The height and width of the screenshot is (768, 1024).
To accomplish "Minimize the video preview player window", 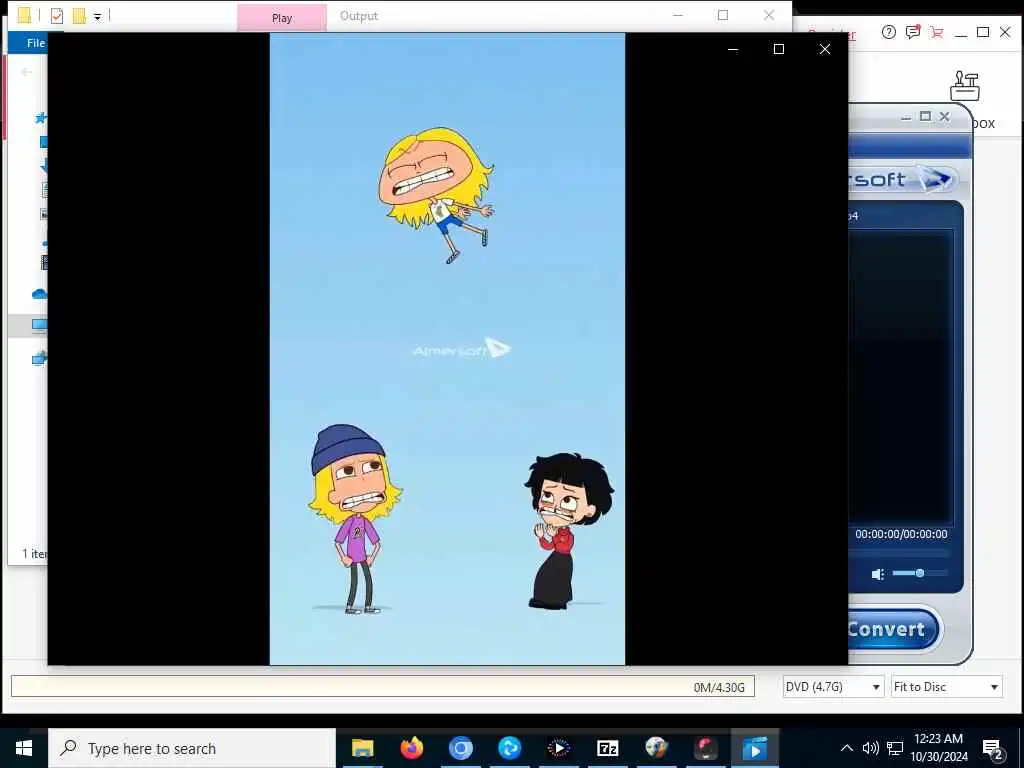I will (733, 49).
